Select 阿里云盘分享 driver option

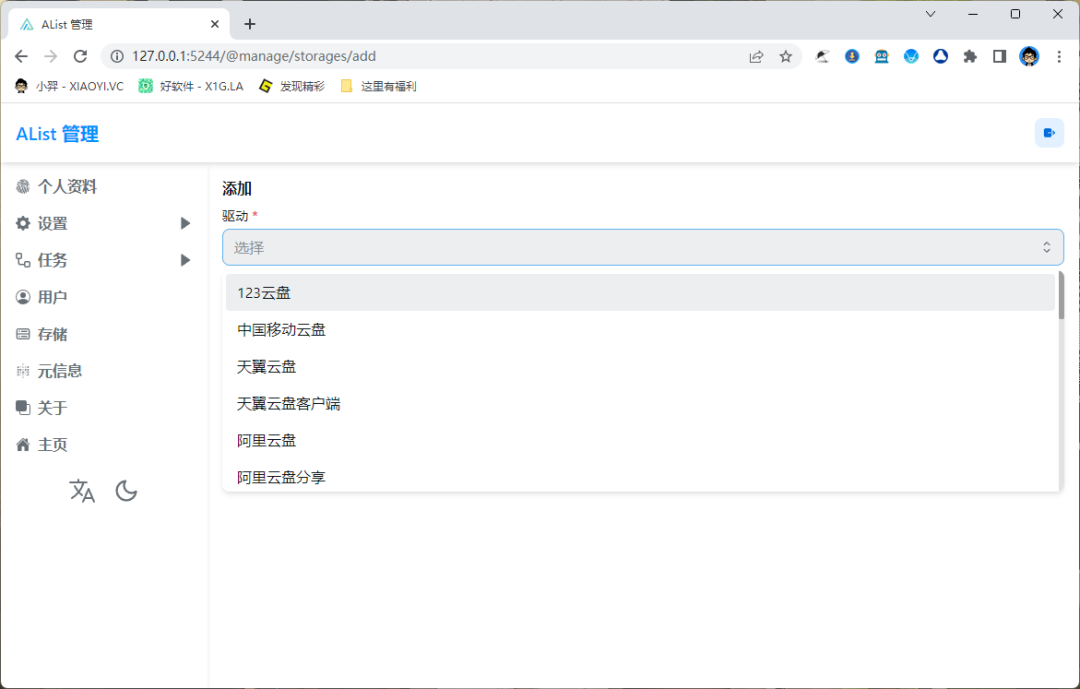(x=640, y=477)
